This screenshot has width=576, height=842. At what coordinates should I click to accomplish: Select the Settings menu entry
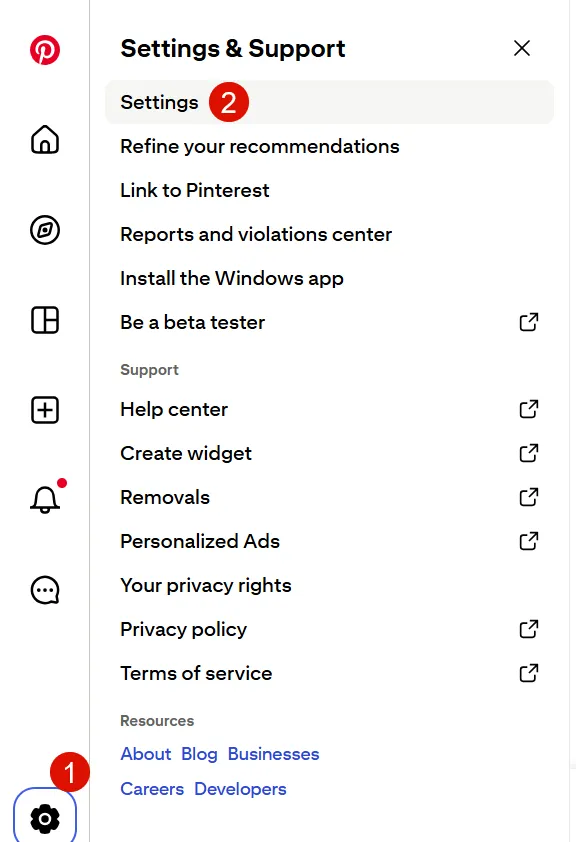(x=329, y=102)
